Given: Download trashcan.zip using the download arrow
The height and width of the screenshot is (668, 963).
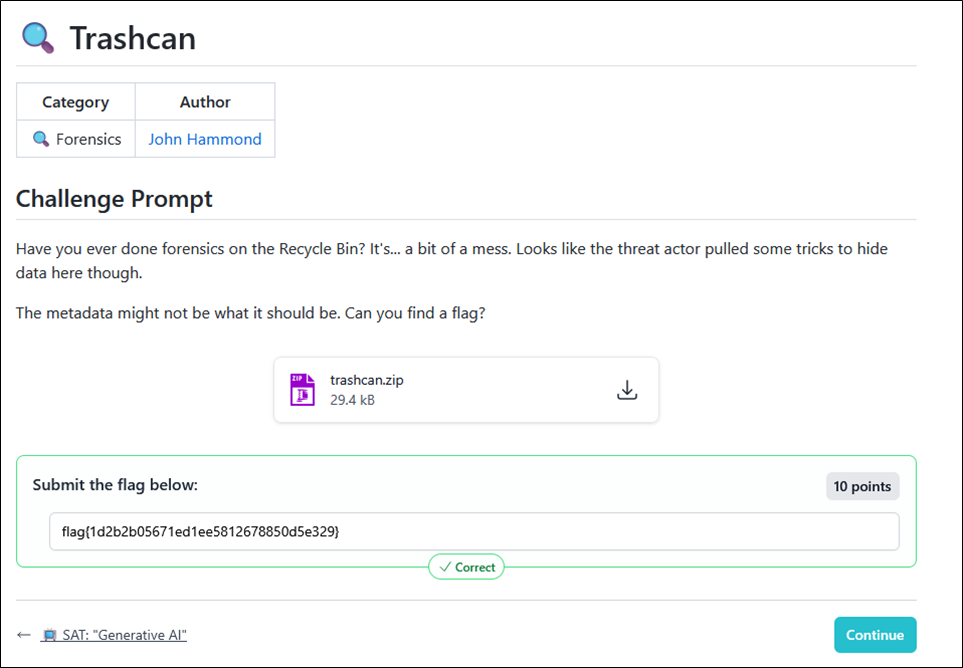Looking at the screenshot, I should tap(627, 389).
